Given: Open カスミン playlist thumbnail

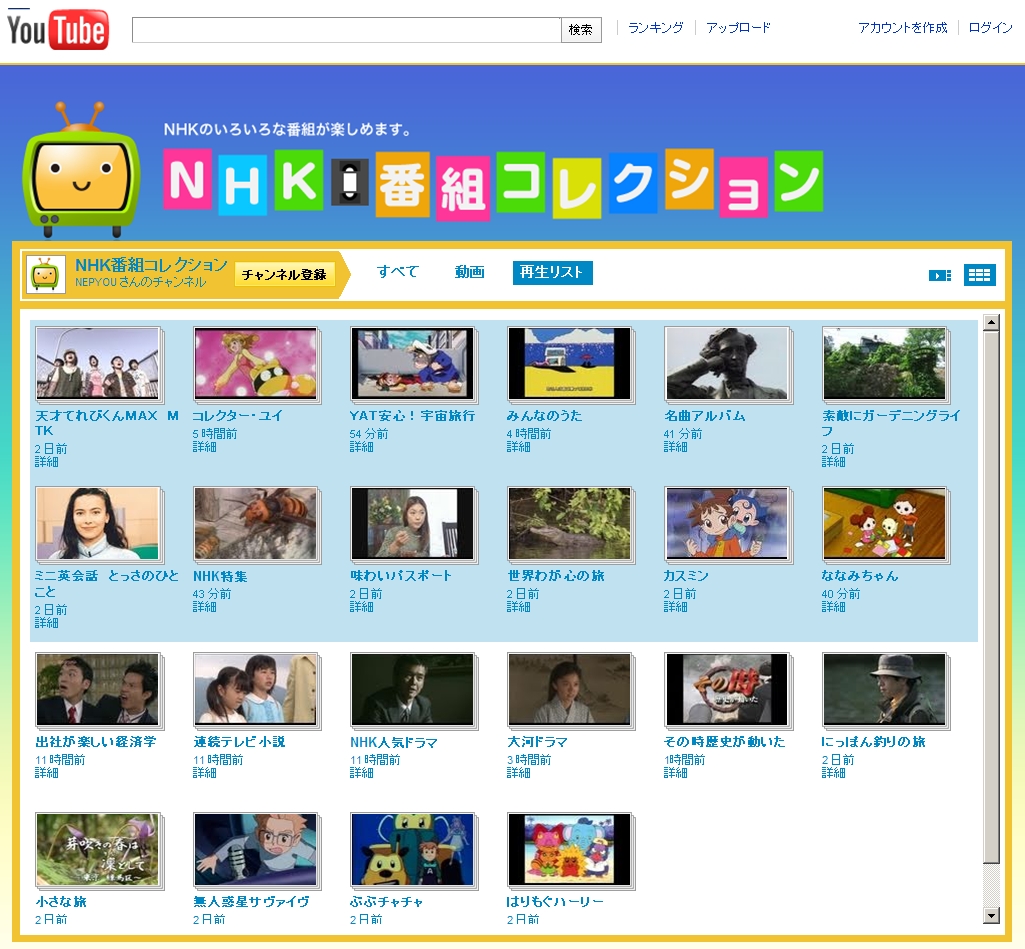Looking at the screenshot, I should pos(727,524).
